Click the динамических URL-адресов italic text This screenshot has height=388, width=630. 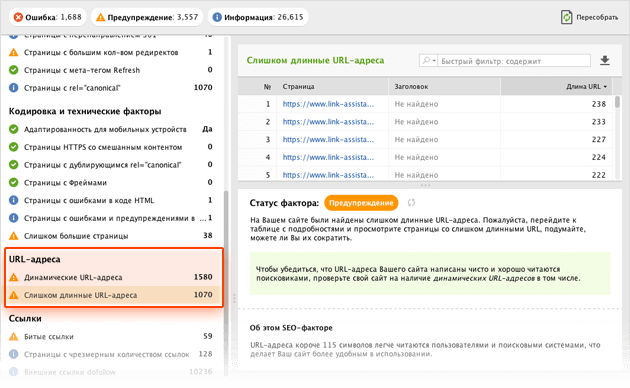click(484, 278)
